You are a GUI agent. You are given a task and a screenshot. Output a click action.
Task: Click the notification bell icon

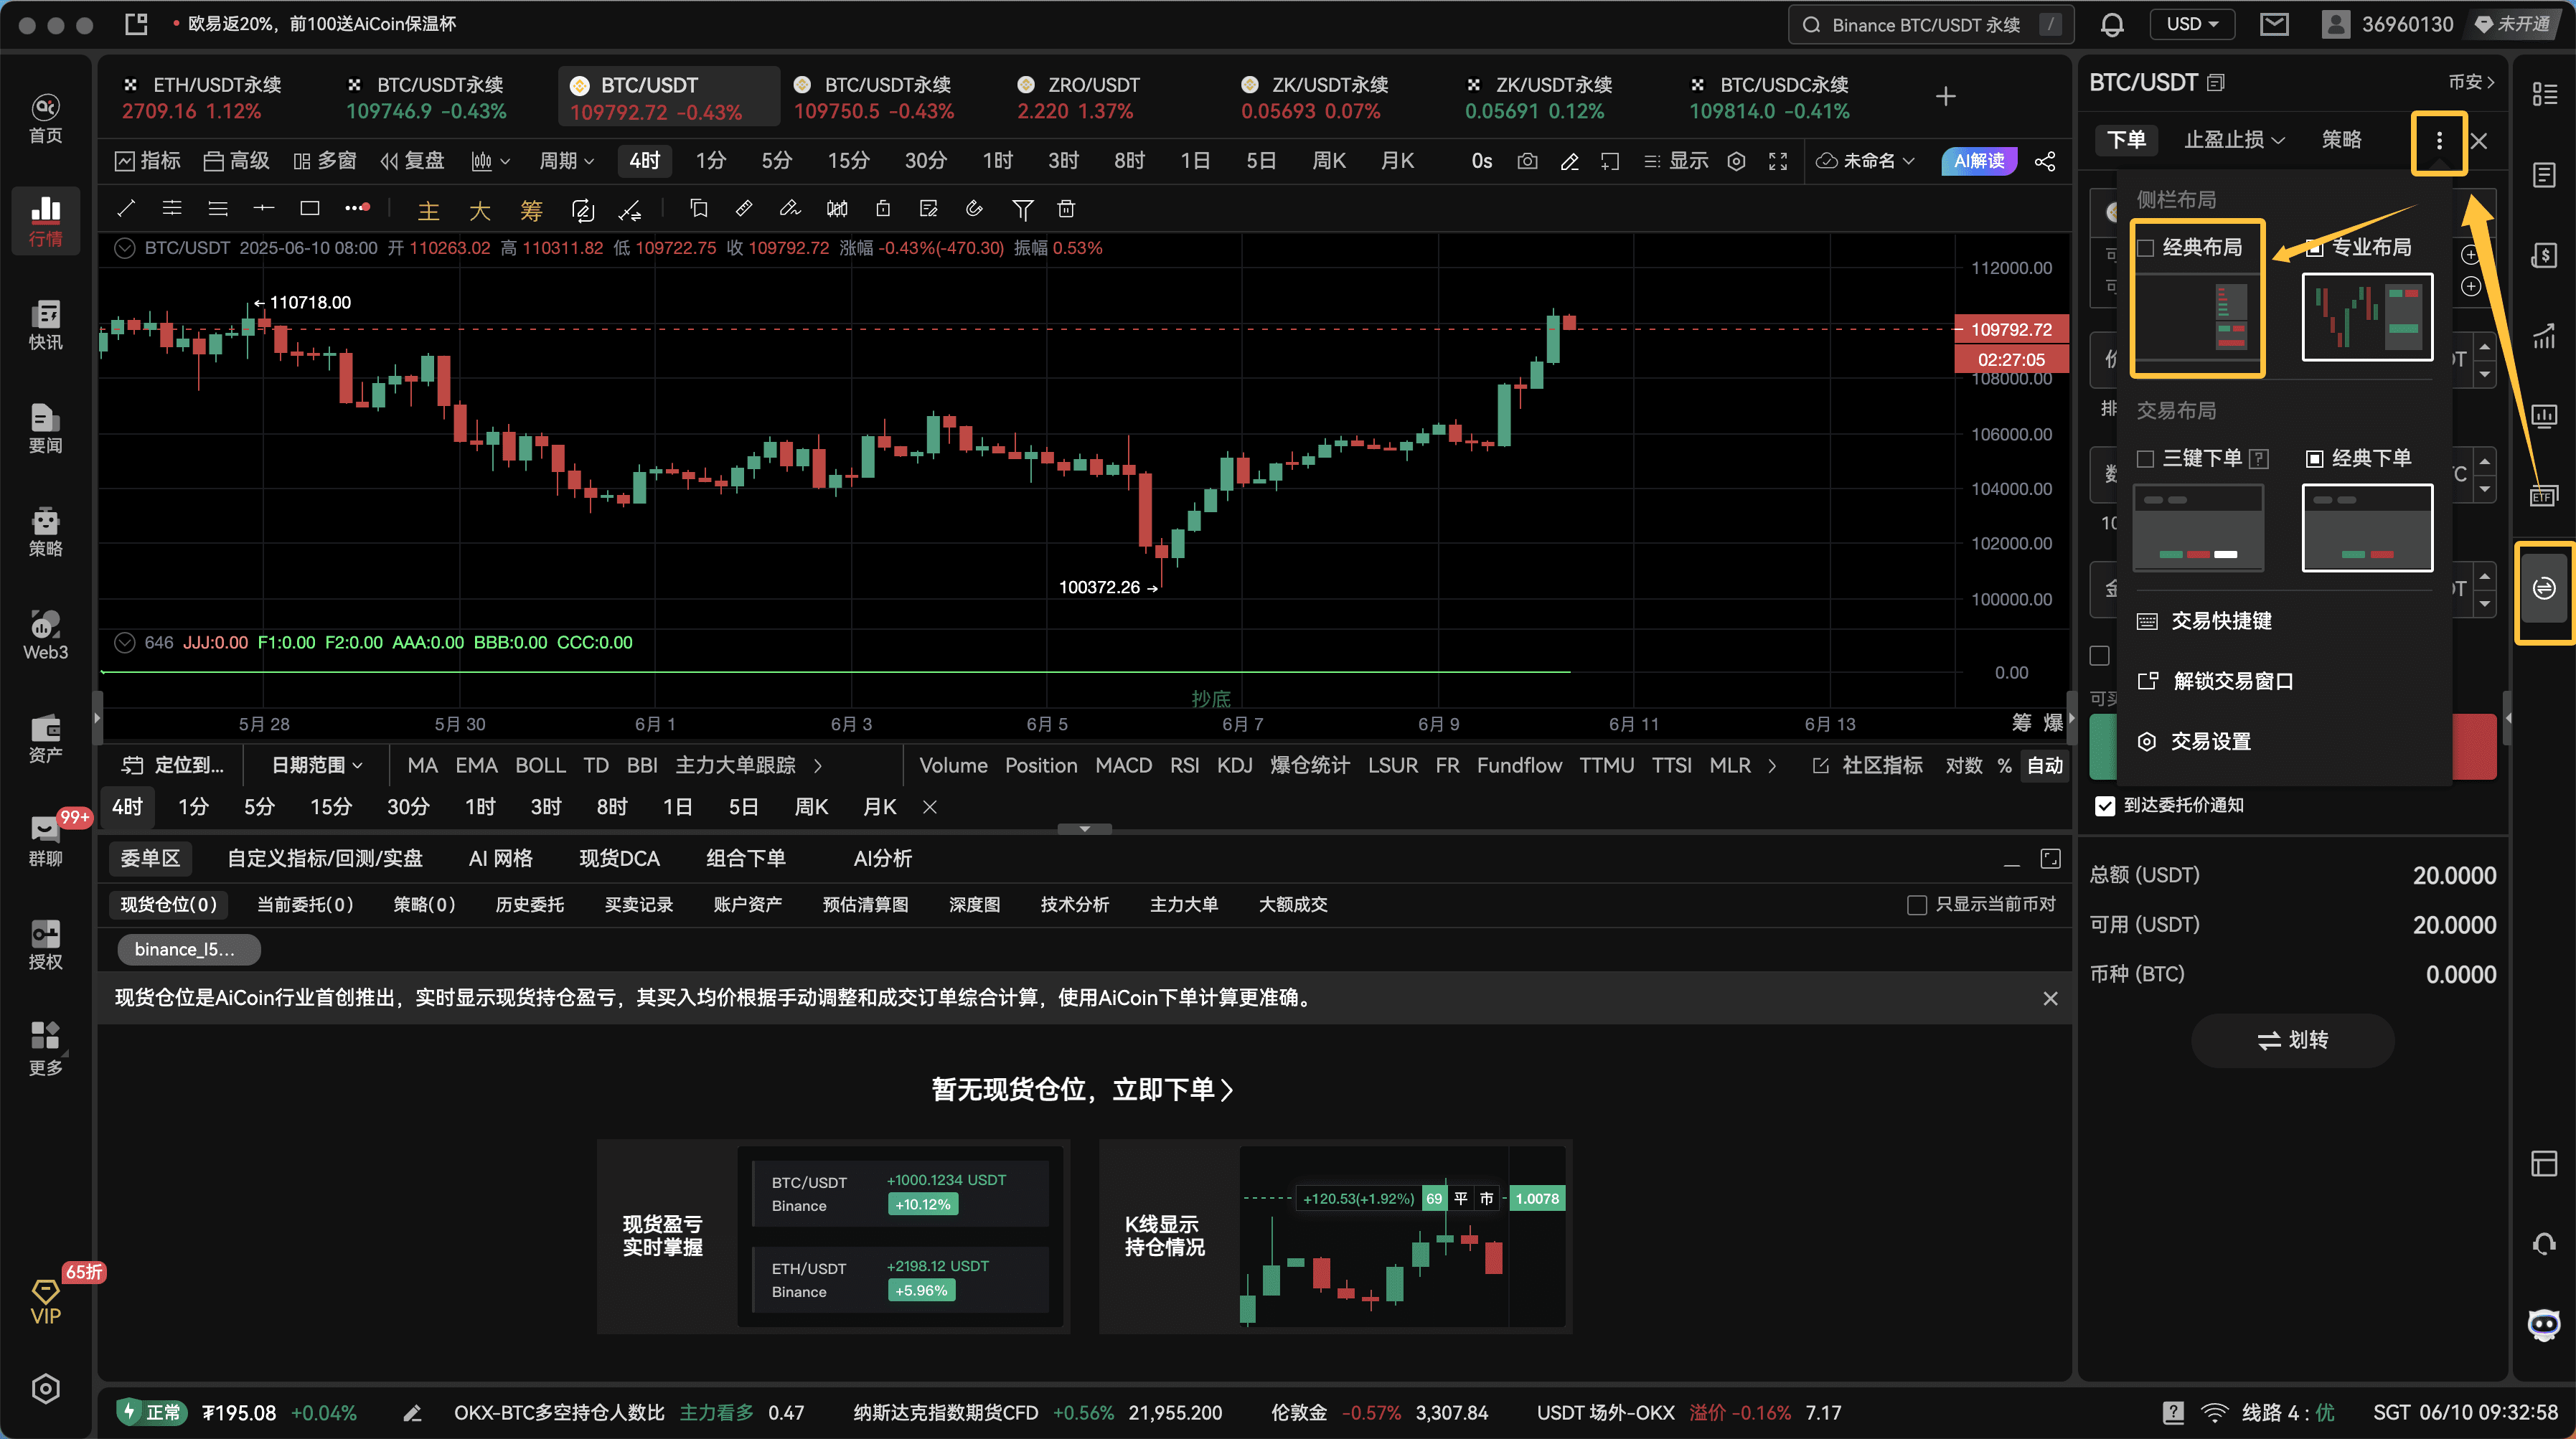[x=2112, y=24]
